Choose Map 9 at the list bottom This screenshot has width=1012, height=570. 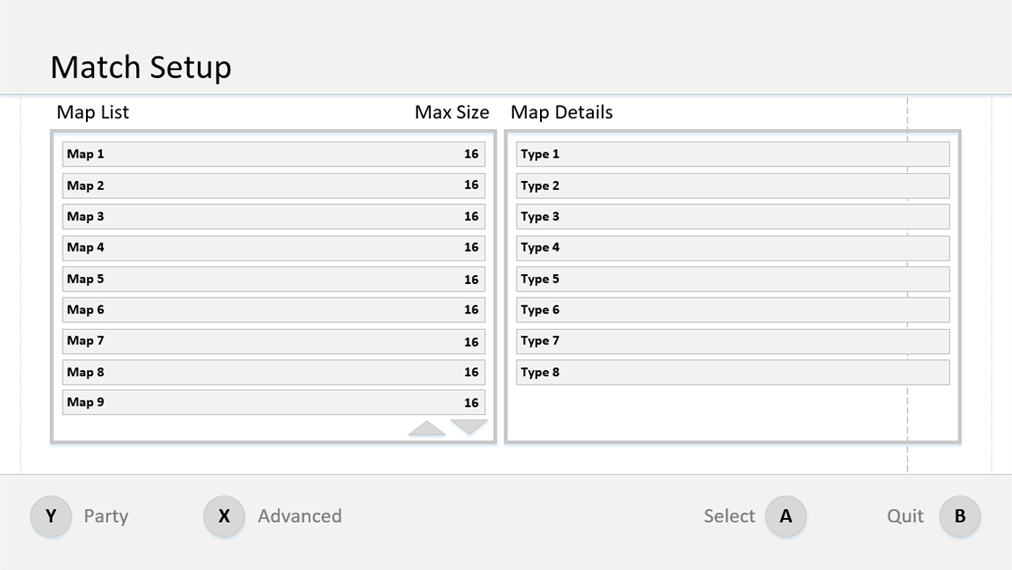point(273,403)
